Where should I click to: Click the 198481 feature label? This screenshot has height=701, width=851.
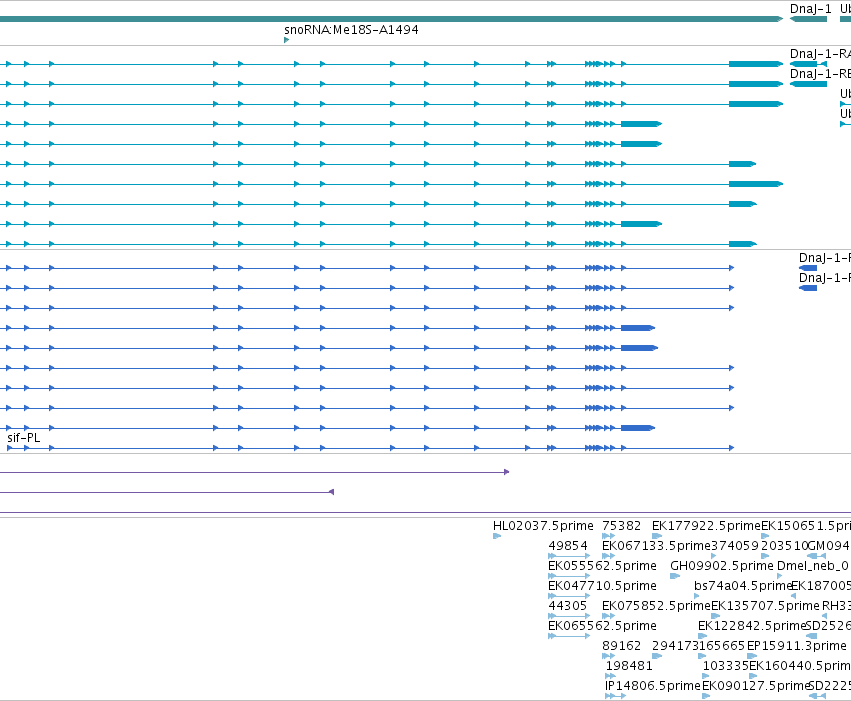click(629, 666)
